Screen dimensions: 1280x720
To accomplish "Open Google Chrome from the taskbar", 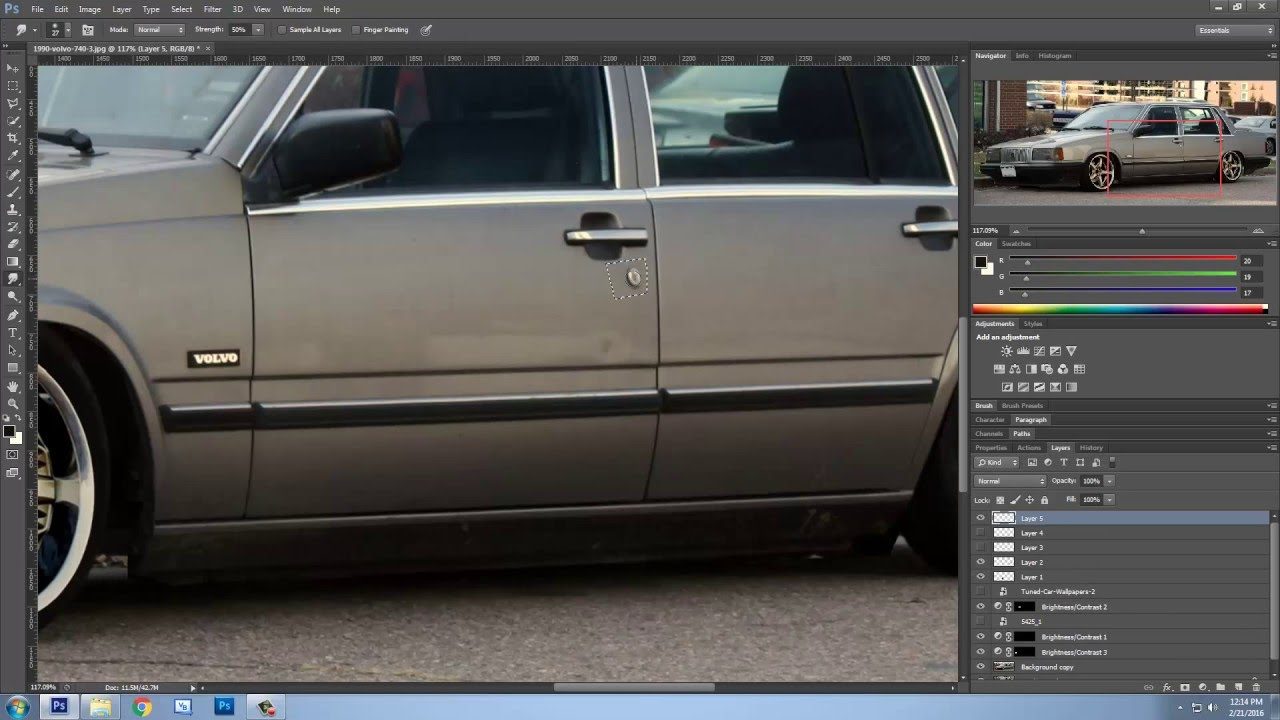I will (x=142, y=707).
